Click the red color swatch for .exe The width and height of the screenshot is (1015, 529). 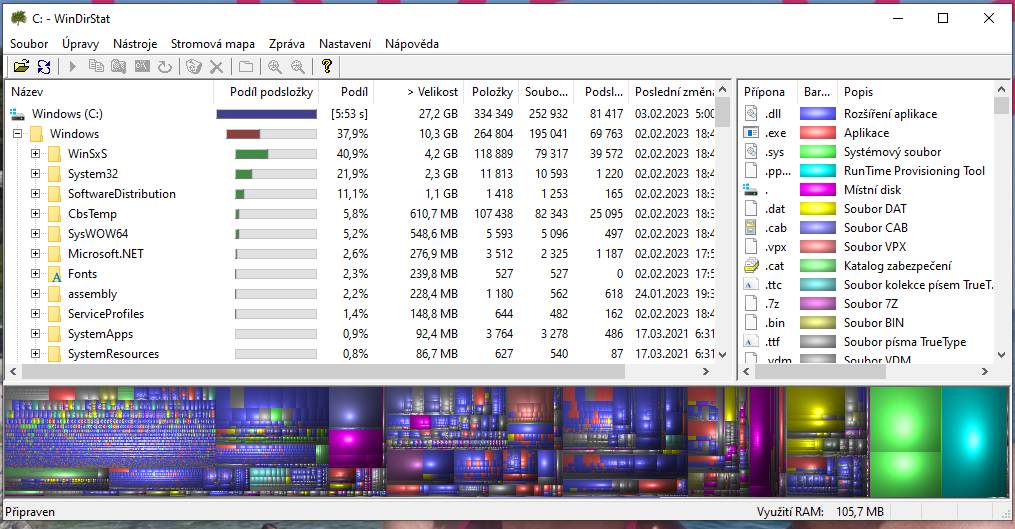click(818, 133)
